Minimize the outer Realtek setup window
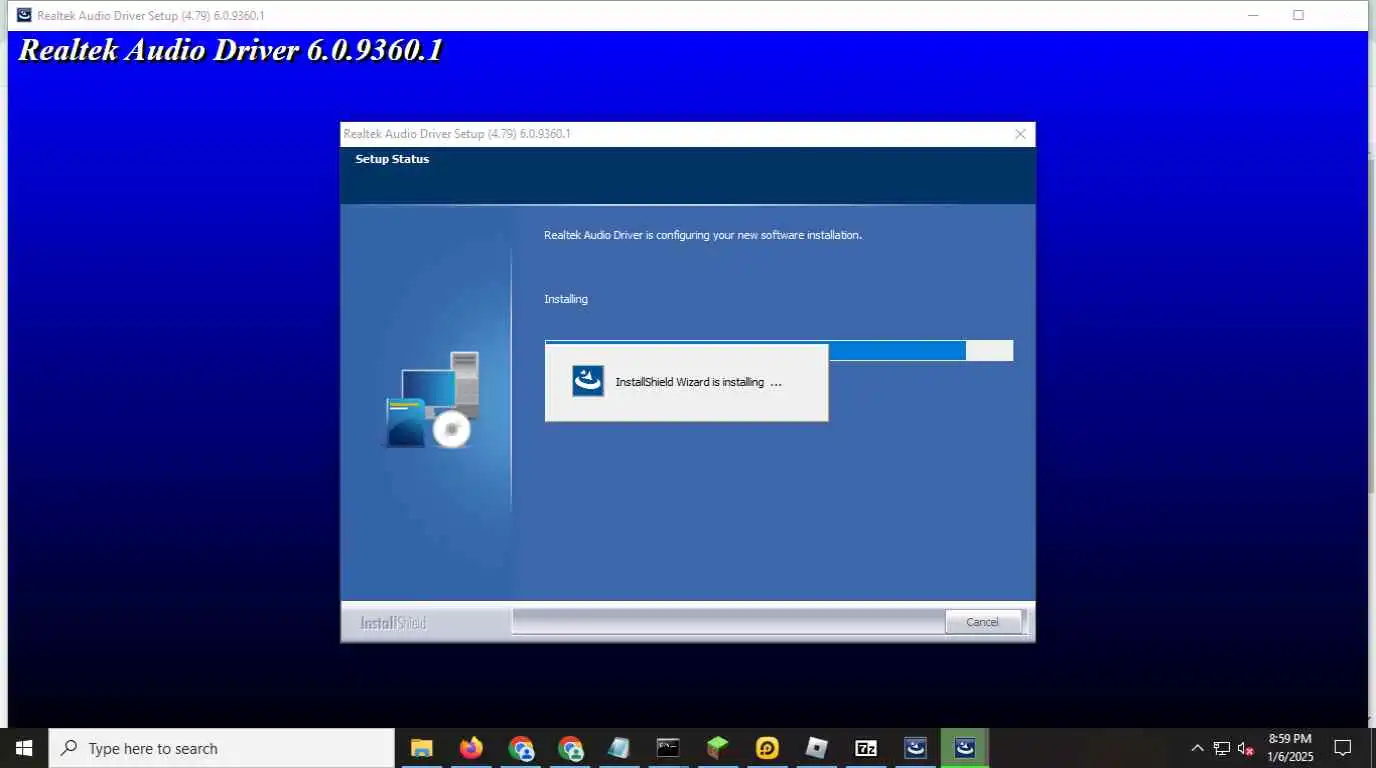 pos(1254,15)
